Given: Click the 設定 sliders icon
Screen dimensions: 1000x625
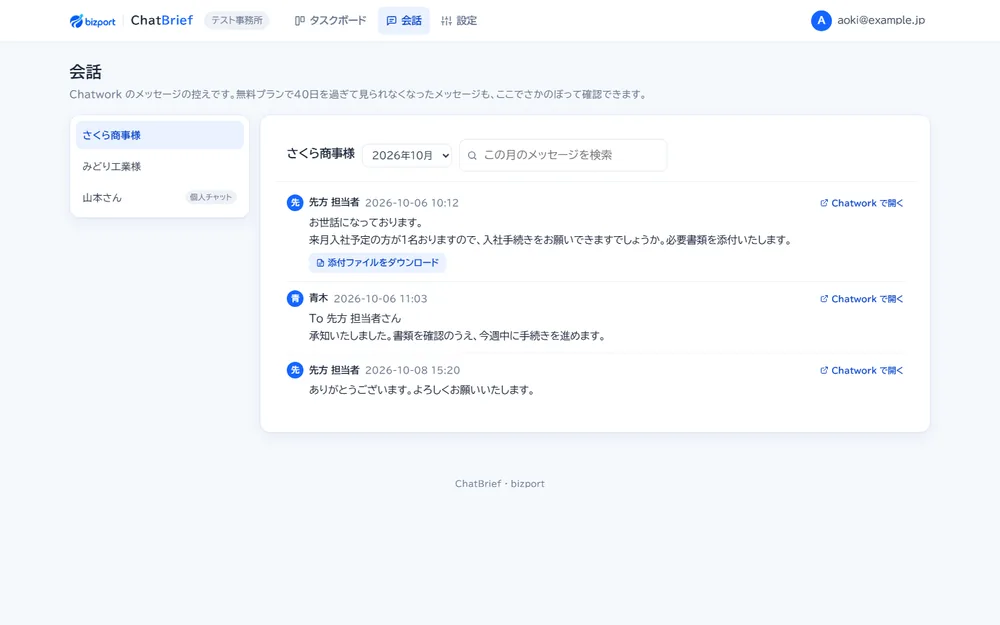Looking at the screenshot, I should point(446,20).
